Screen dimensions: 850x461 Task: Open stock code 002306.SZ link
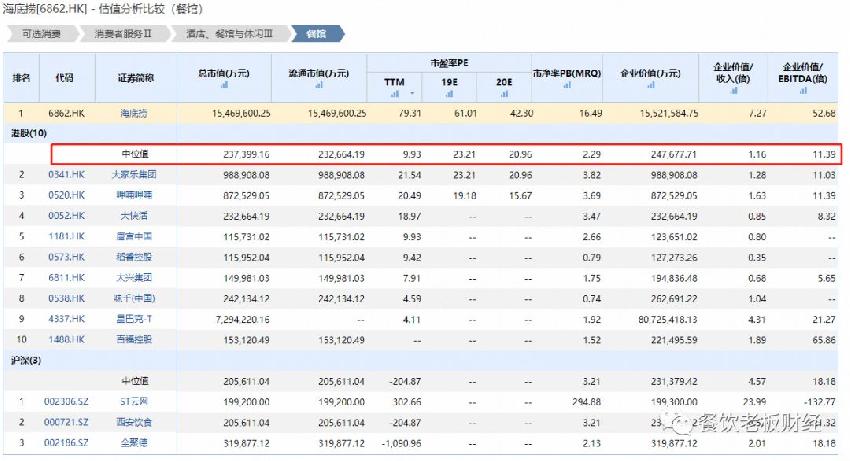pyautogui.click(x=66, y=402)
